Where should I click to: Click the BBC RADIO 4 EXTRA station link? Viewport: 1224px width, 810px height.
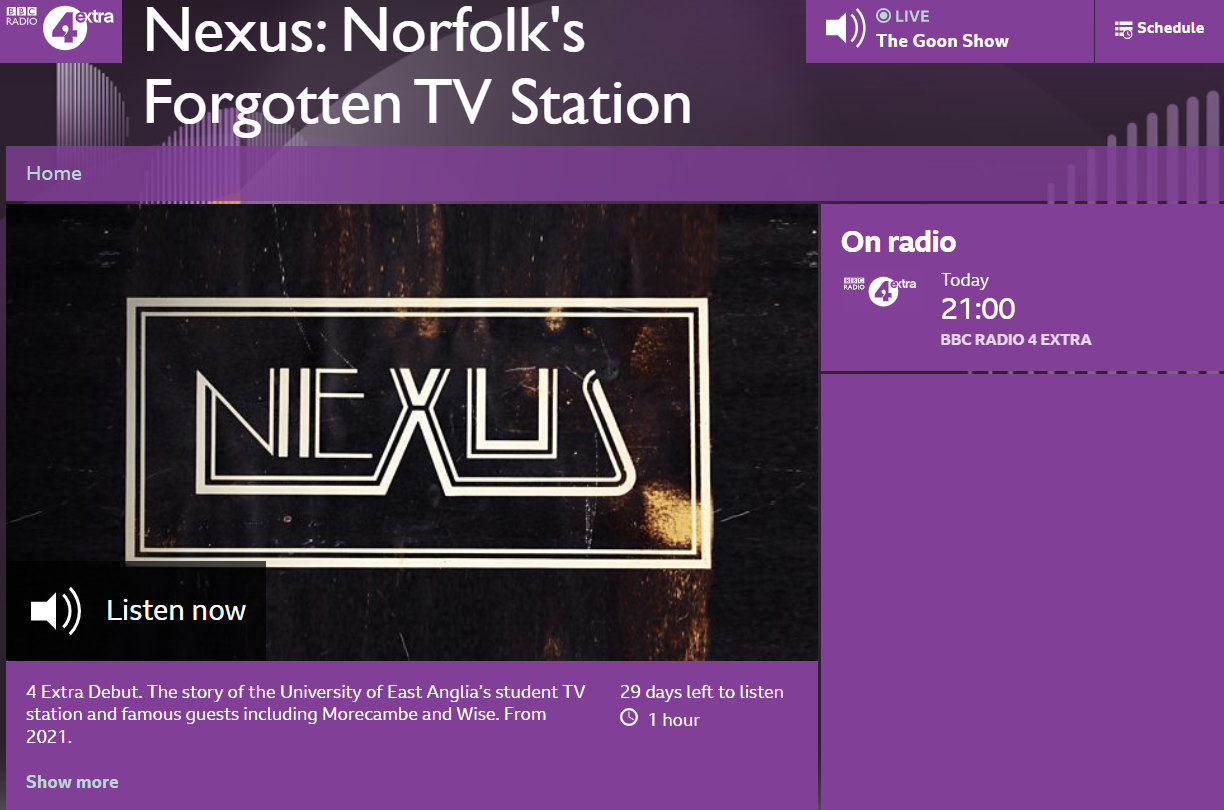click(x=1016, y=340)
